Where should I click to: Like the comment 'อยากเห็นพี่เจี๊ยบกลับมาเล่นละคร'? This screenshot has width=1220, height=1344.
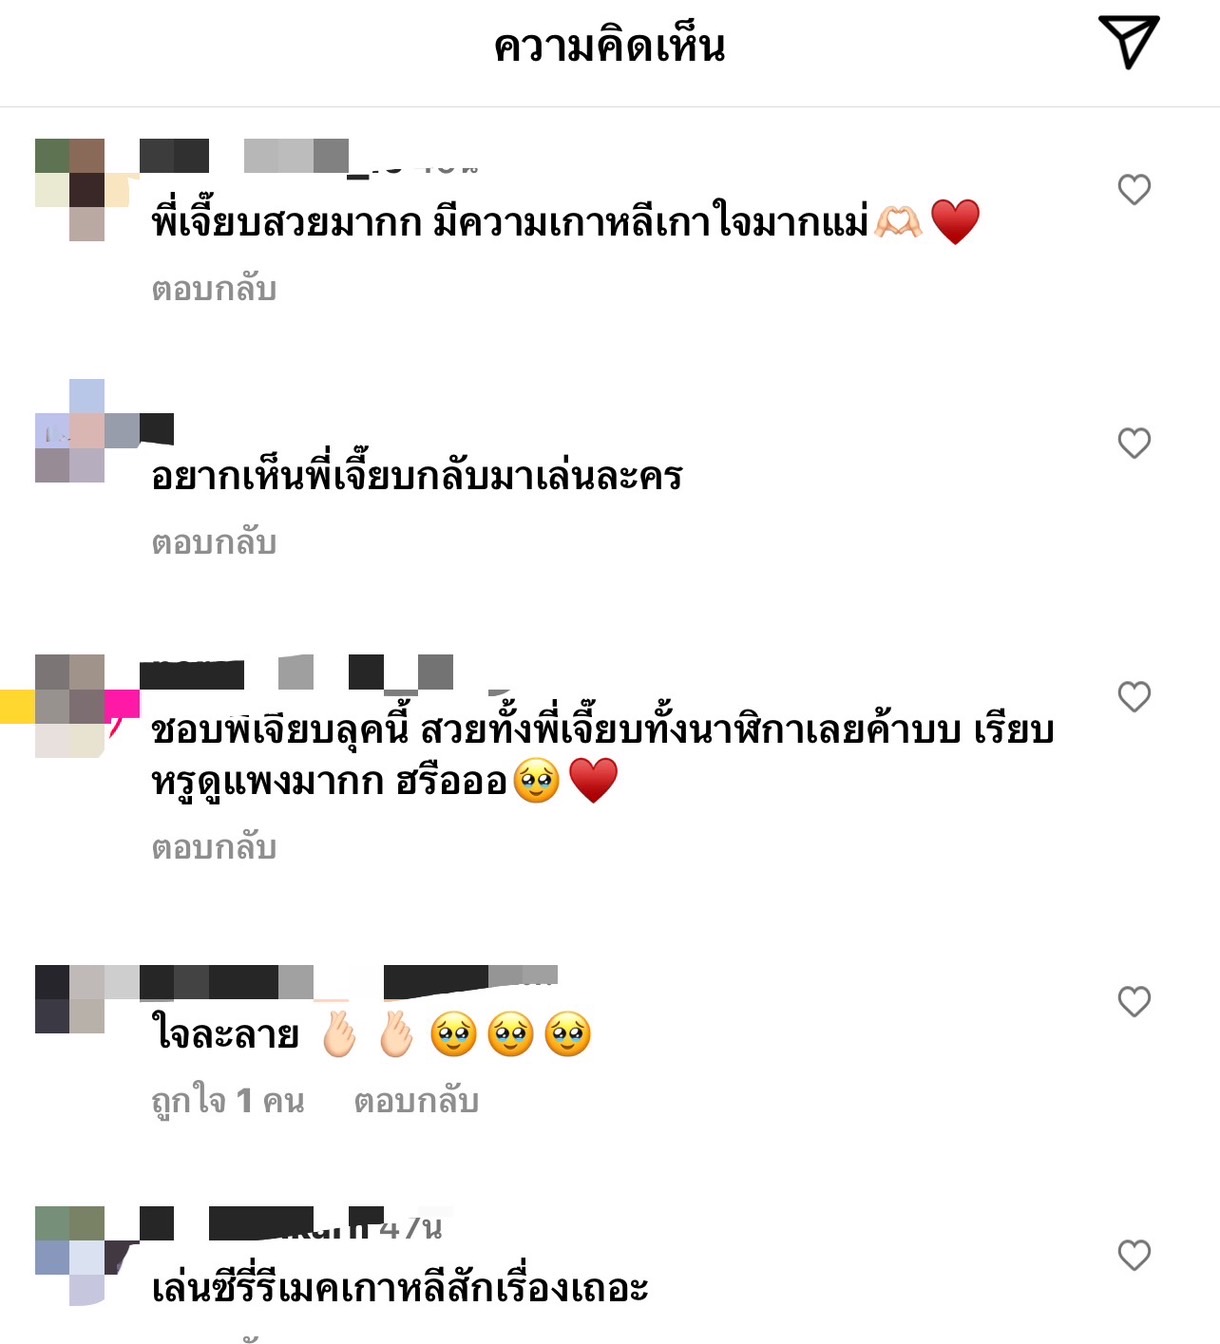pos(1134,442)
